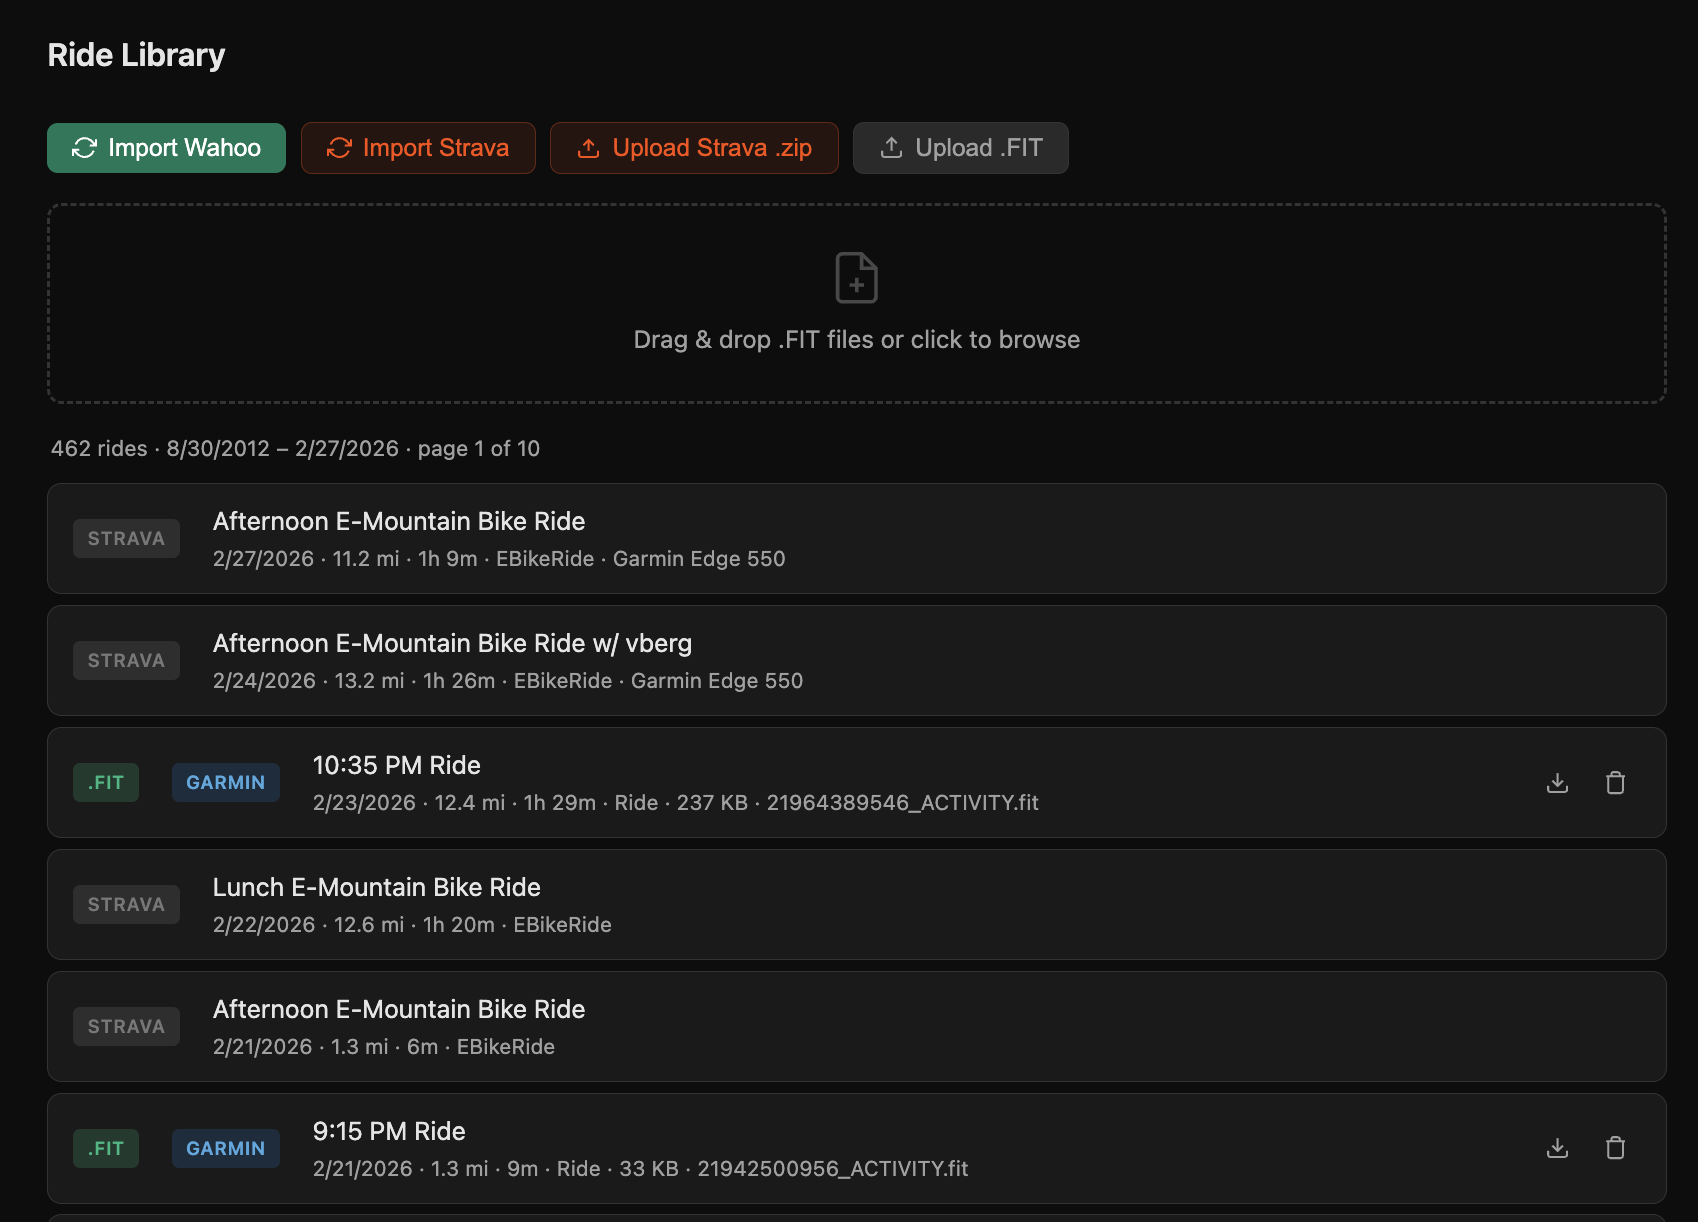Click Import Strava
The height and width of the screenshot is (1222, 1698).
click(x=418, y=147)
